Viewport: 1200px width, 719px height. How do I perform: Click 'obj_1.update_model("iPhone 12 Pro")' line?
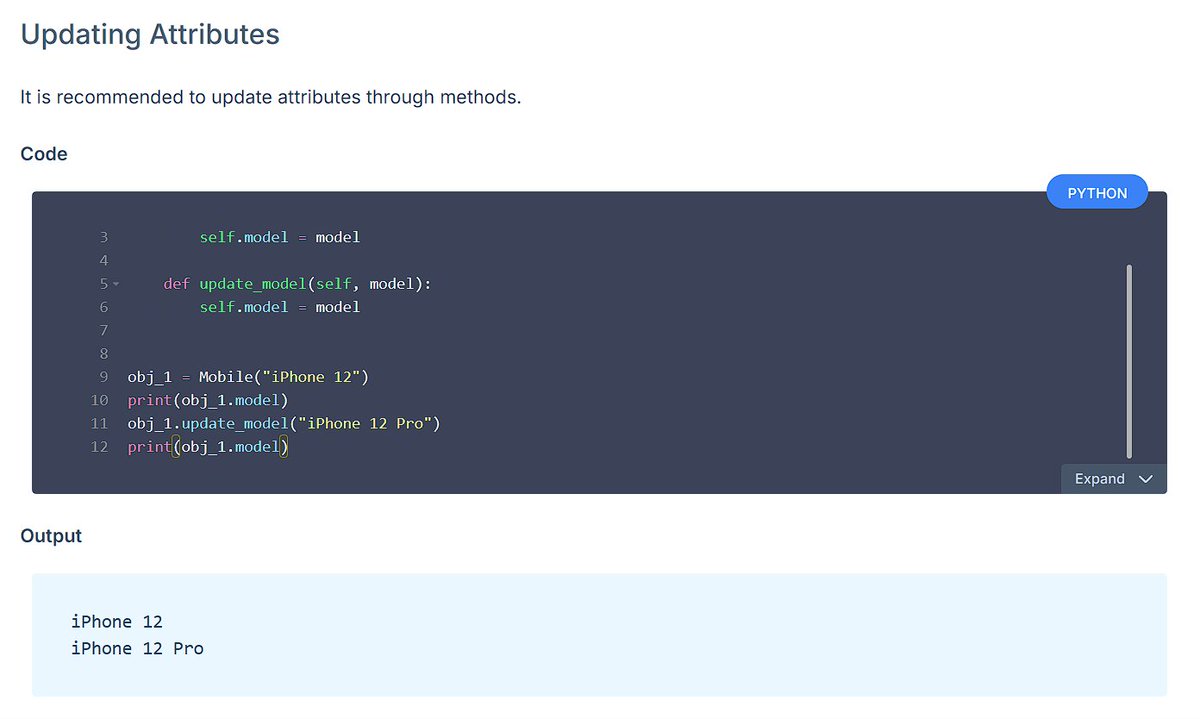(284, 423)
